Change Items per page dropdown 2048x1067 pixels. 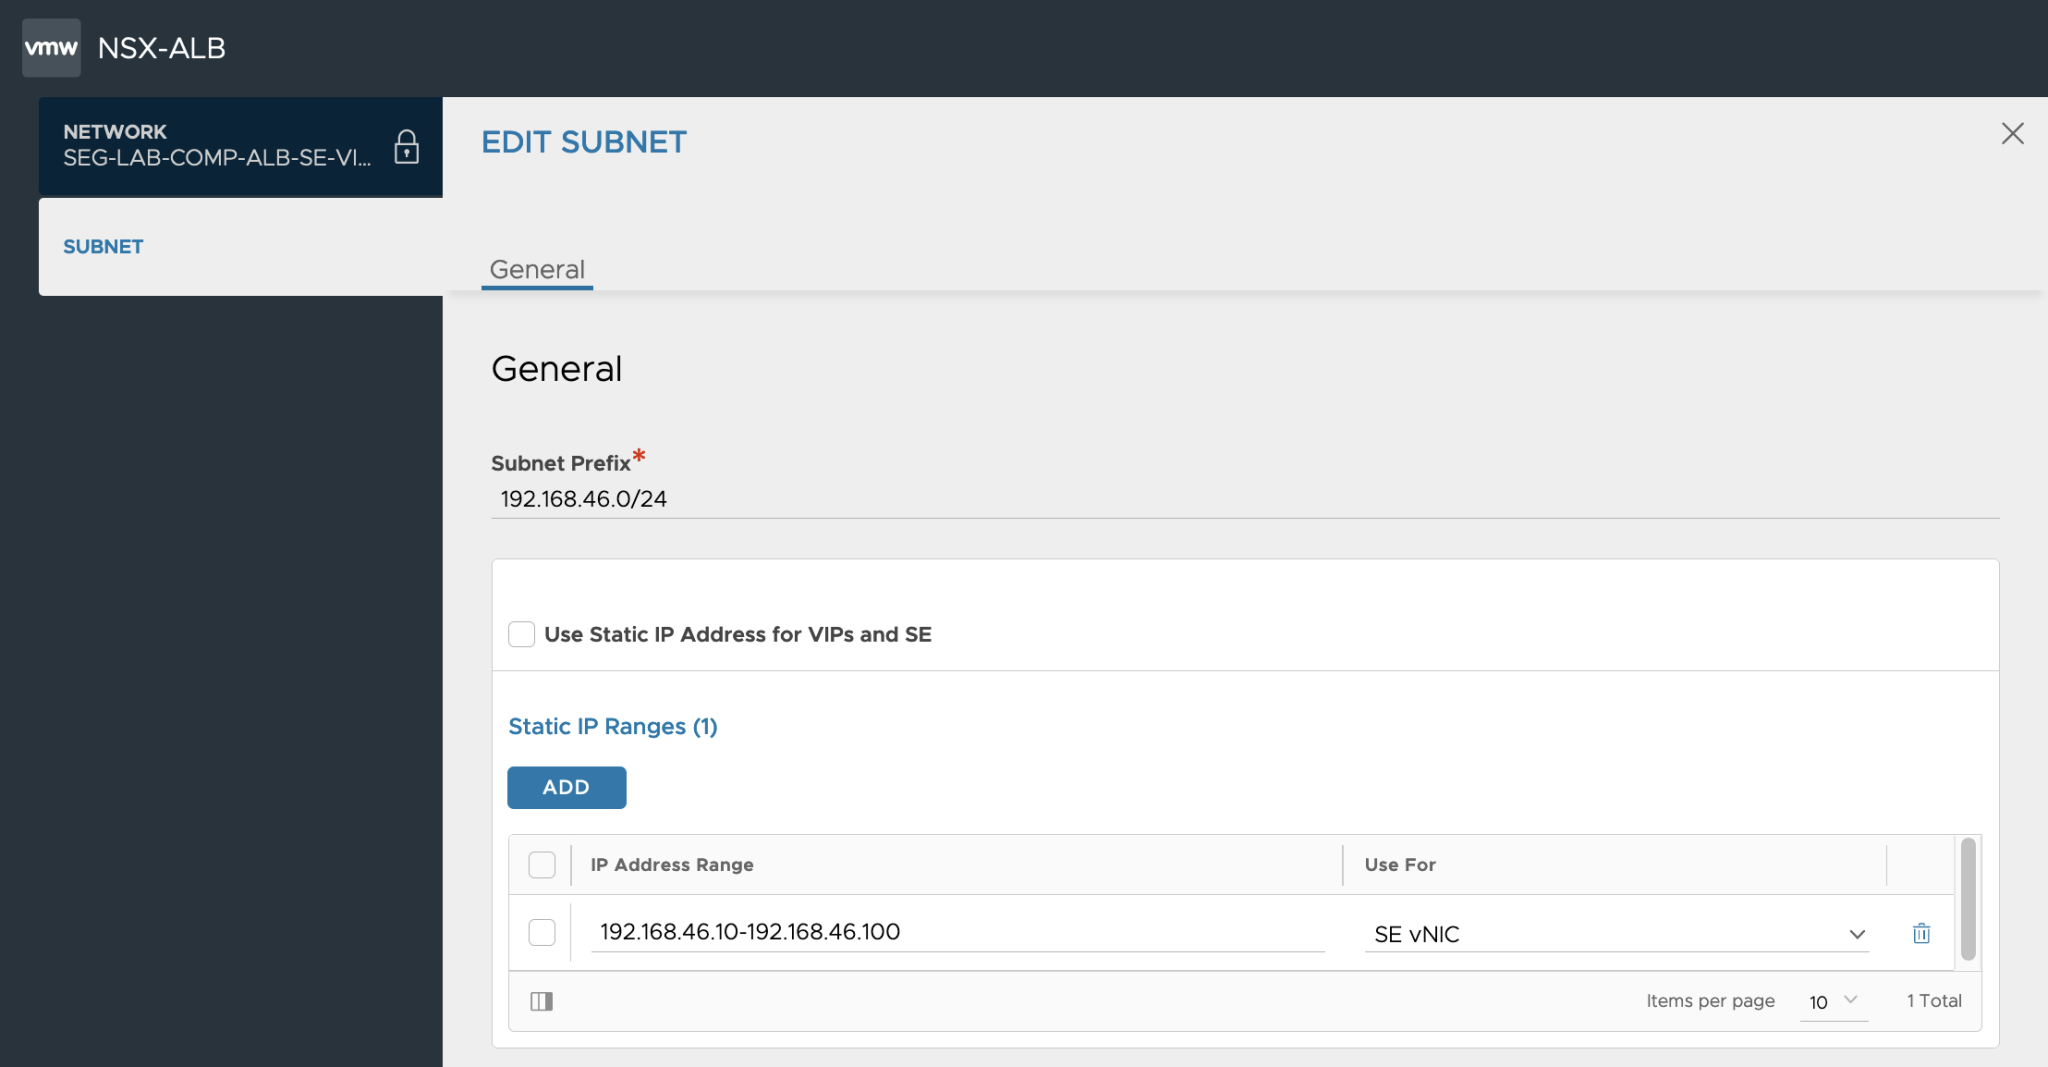pos(1833,1001)
